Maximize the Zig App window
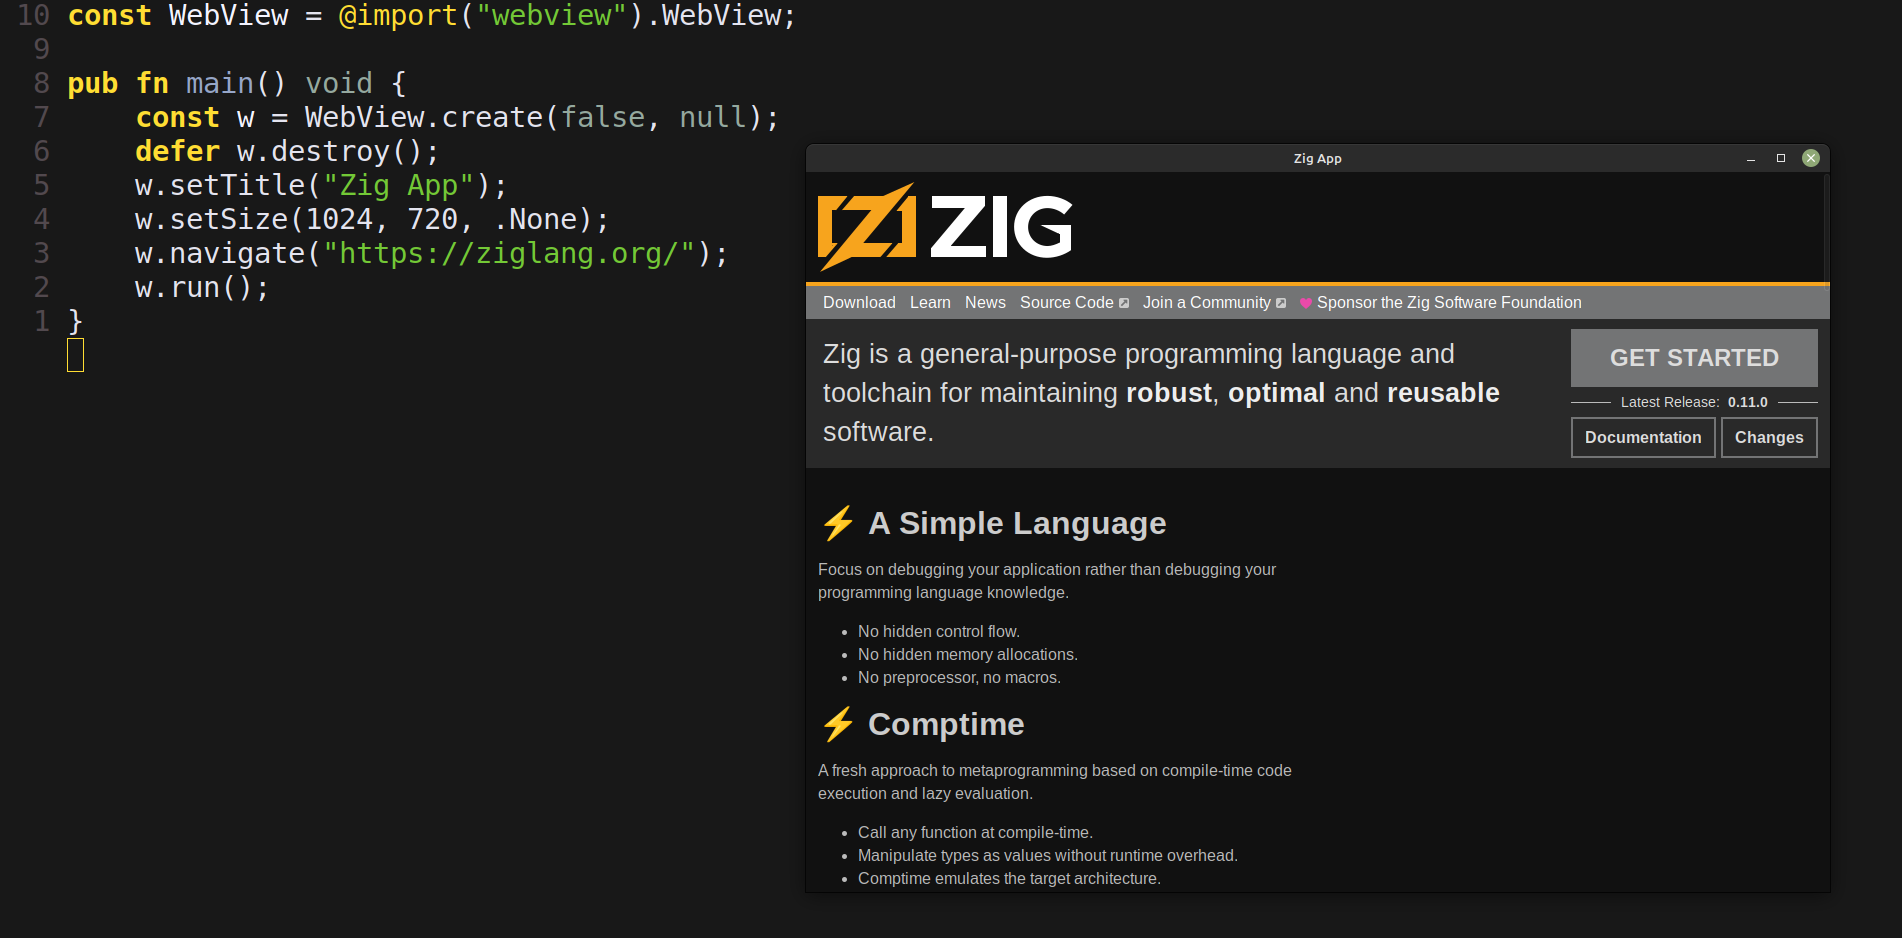The width and height of the screenshot is (1902, 938). 1781,158
